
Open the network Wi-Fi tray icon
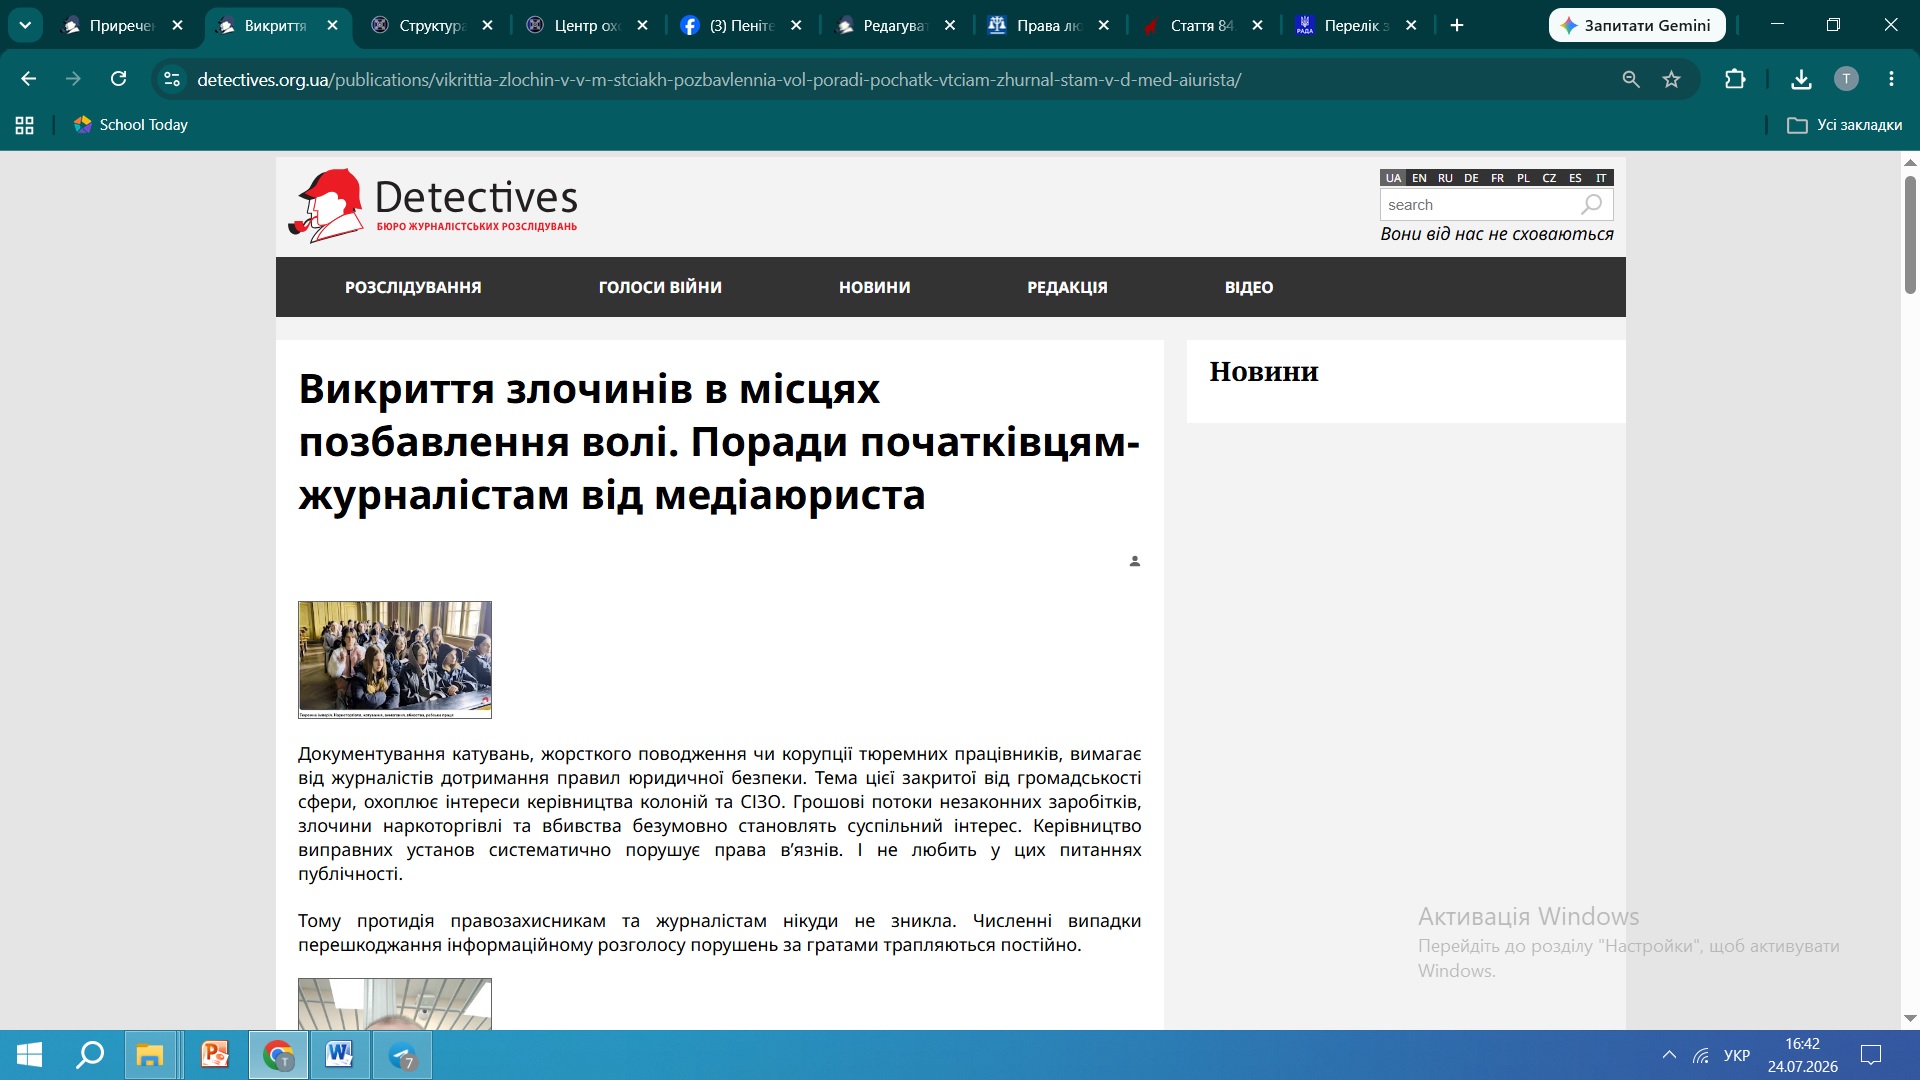(1701, 1055)
